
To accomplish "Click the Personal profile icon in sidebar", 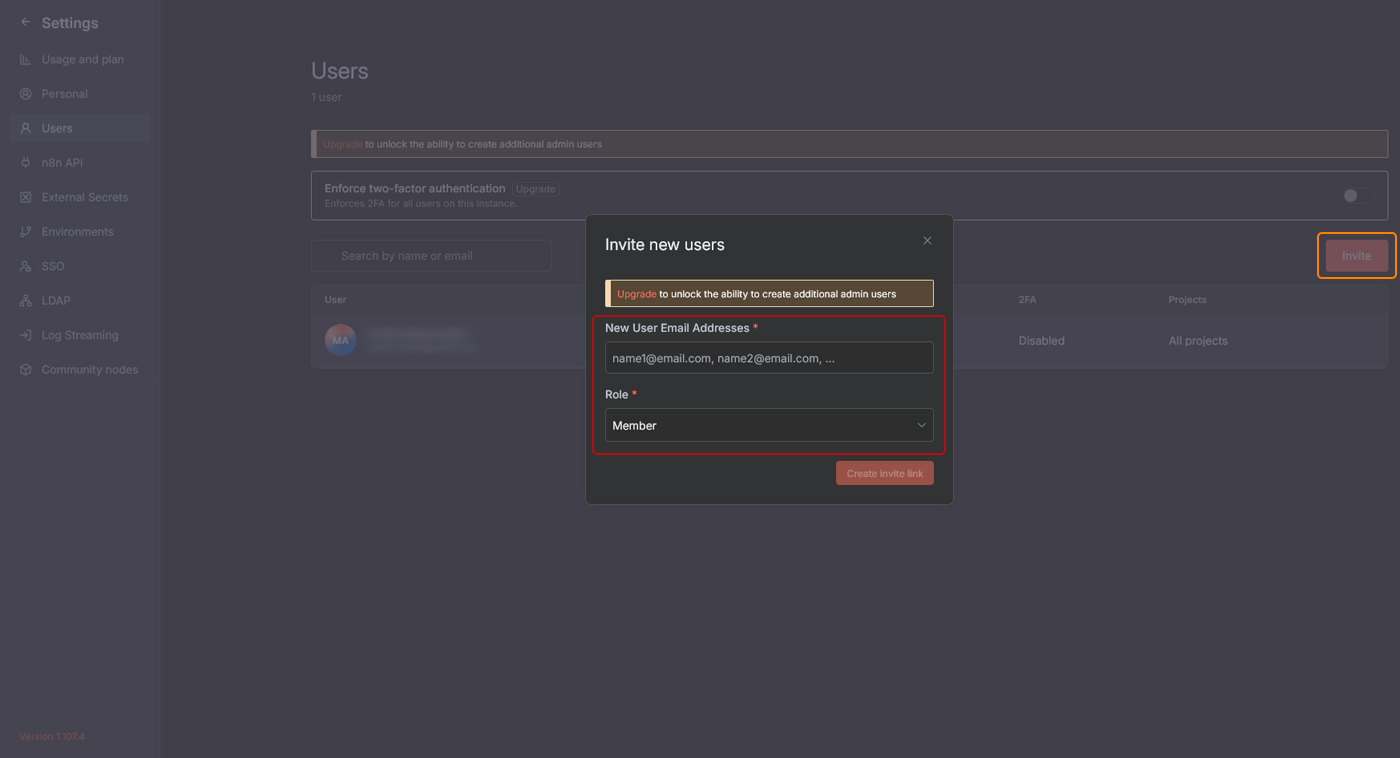I will tap(26, 94).
